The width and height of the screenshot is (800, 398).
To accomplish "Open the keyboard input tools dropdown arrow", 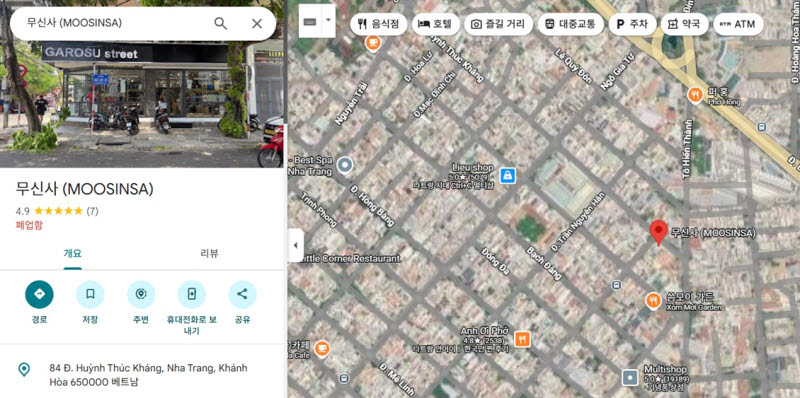I will pyautogui.click(x=329, y=21).
